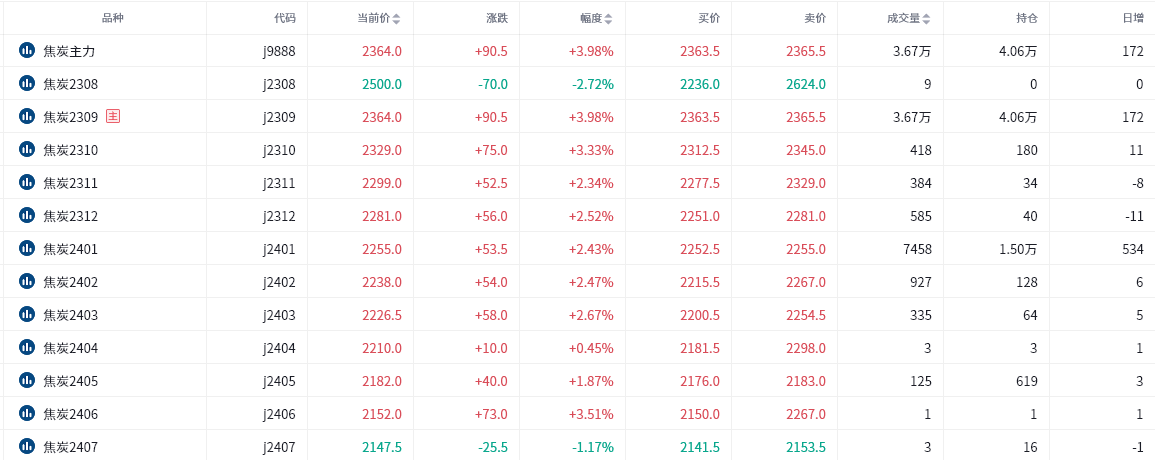Open the 焦炭2312 contract link

click(70, 216)
